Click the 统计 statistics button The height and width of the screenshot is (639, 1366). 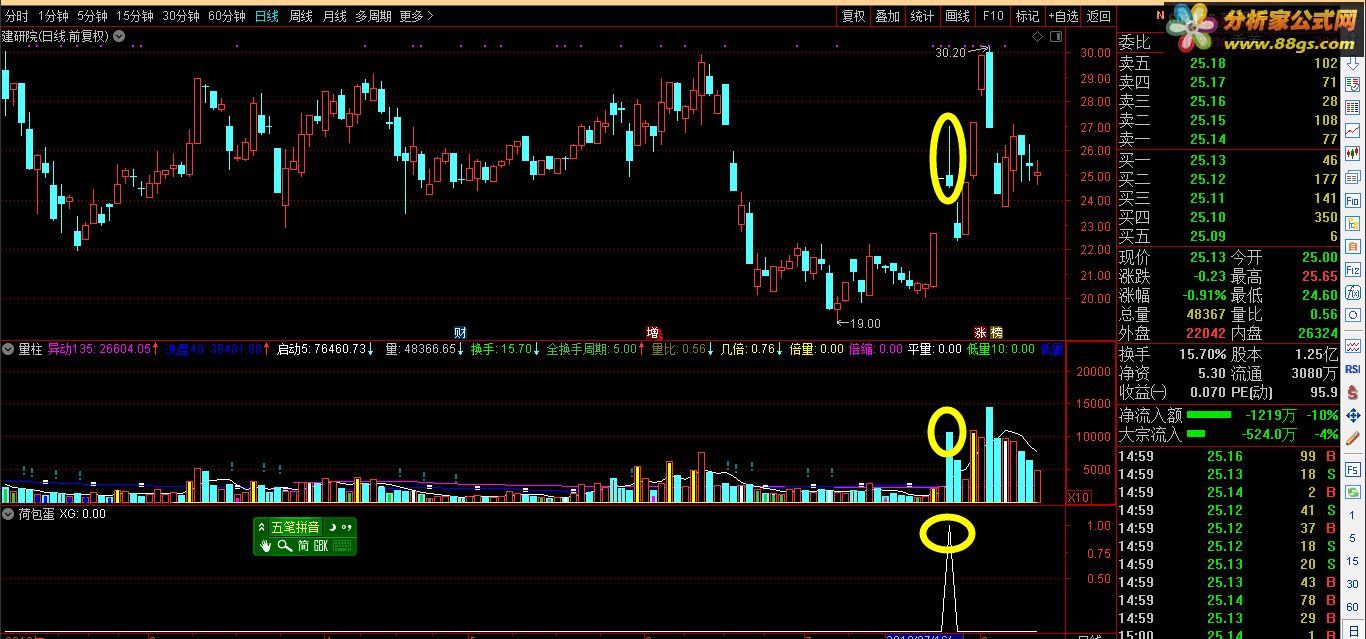923,16
